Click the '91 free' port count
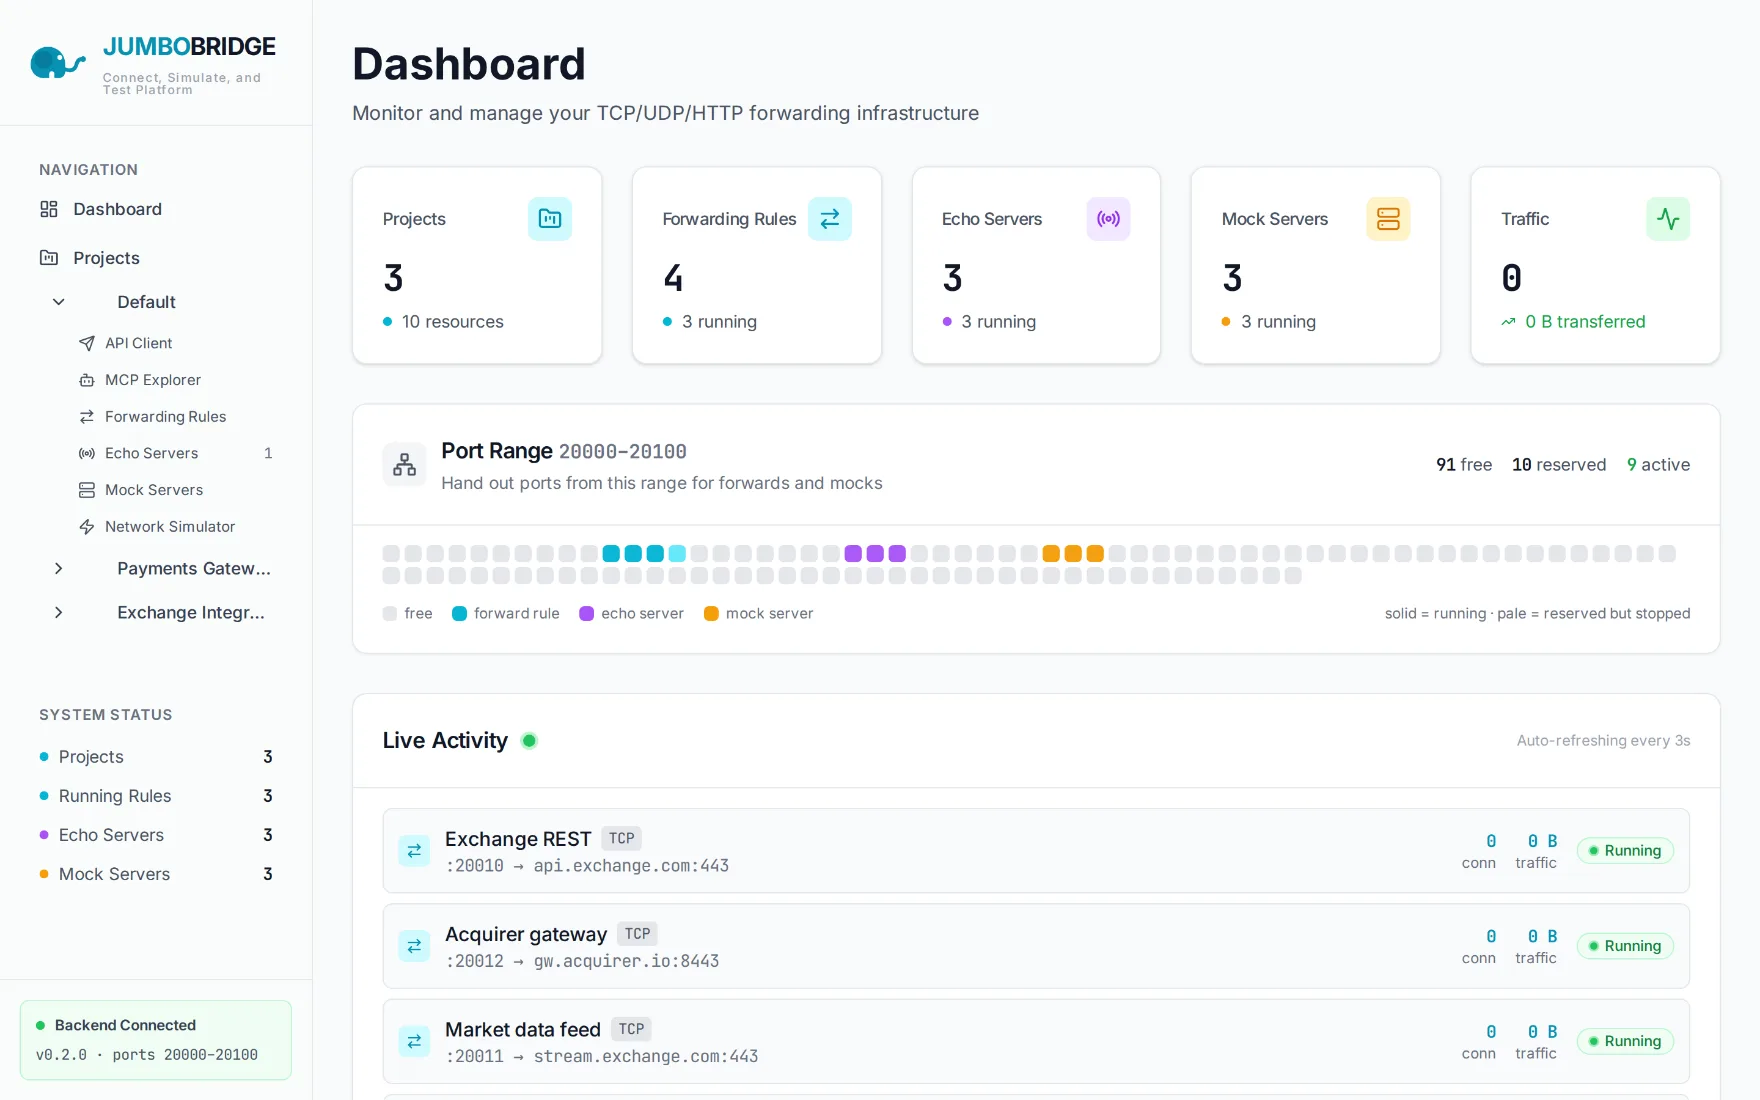 1464,465
